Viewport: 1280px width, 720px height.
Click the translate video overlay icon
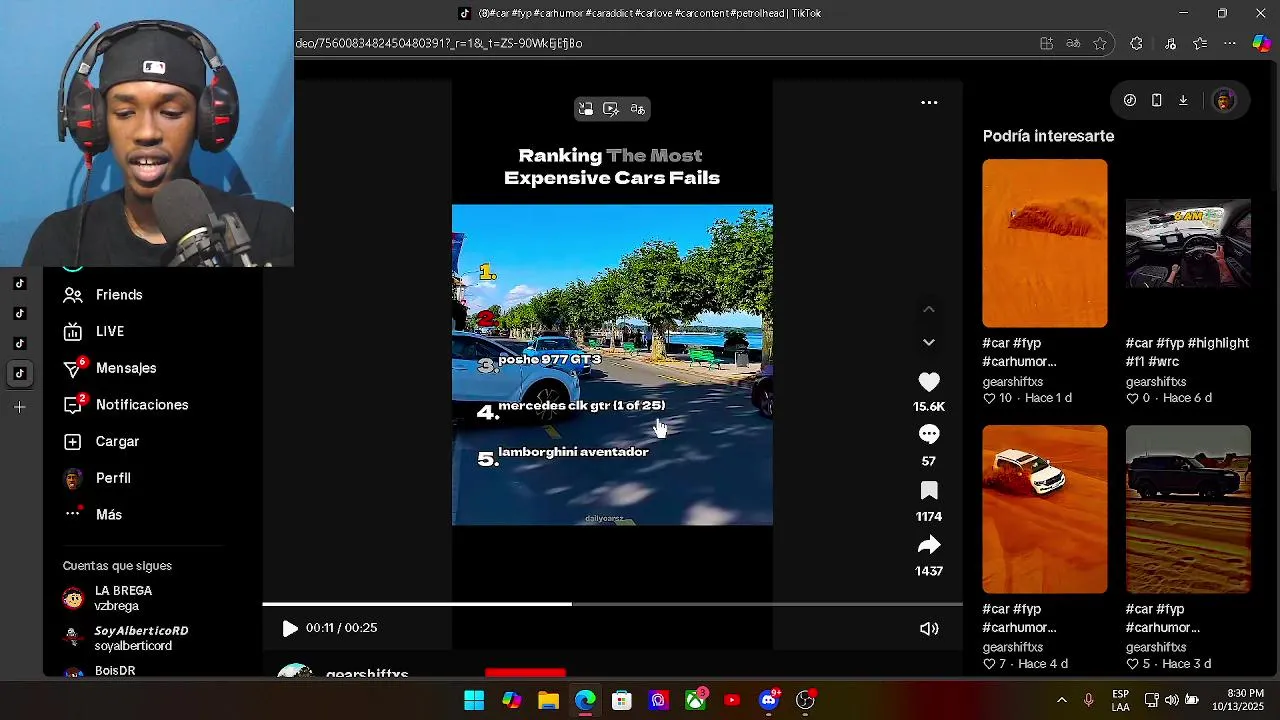pyautogui.click(x=637, y=109)
